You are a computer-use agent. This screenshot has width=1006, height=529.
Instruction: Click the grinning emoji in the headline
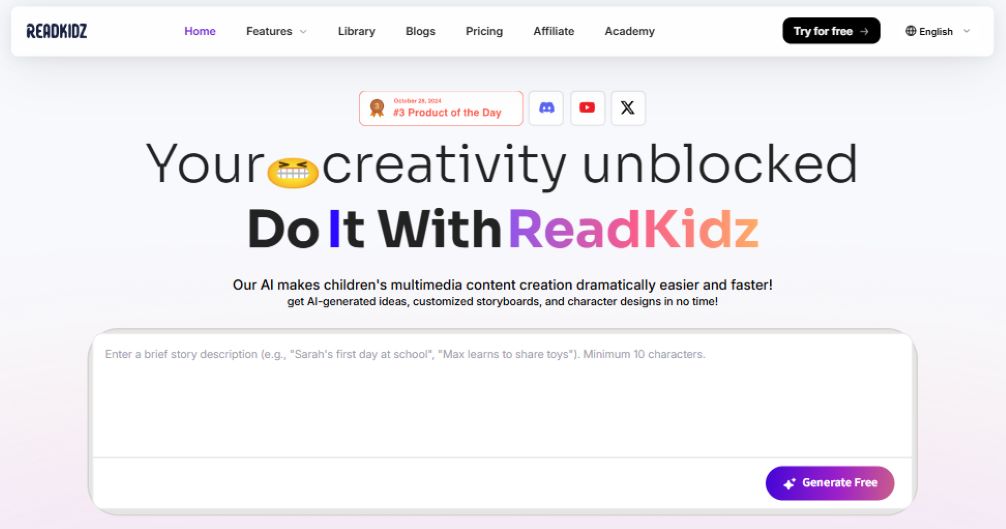tap(293, 172)
